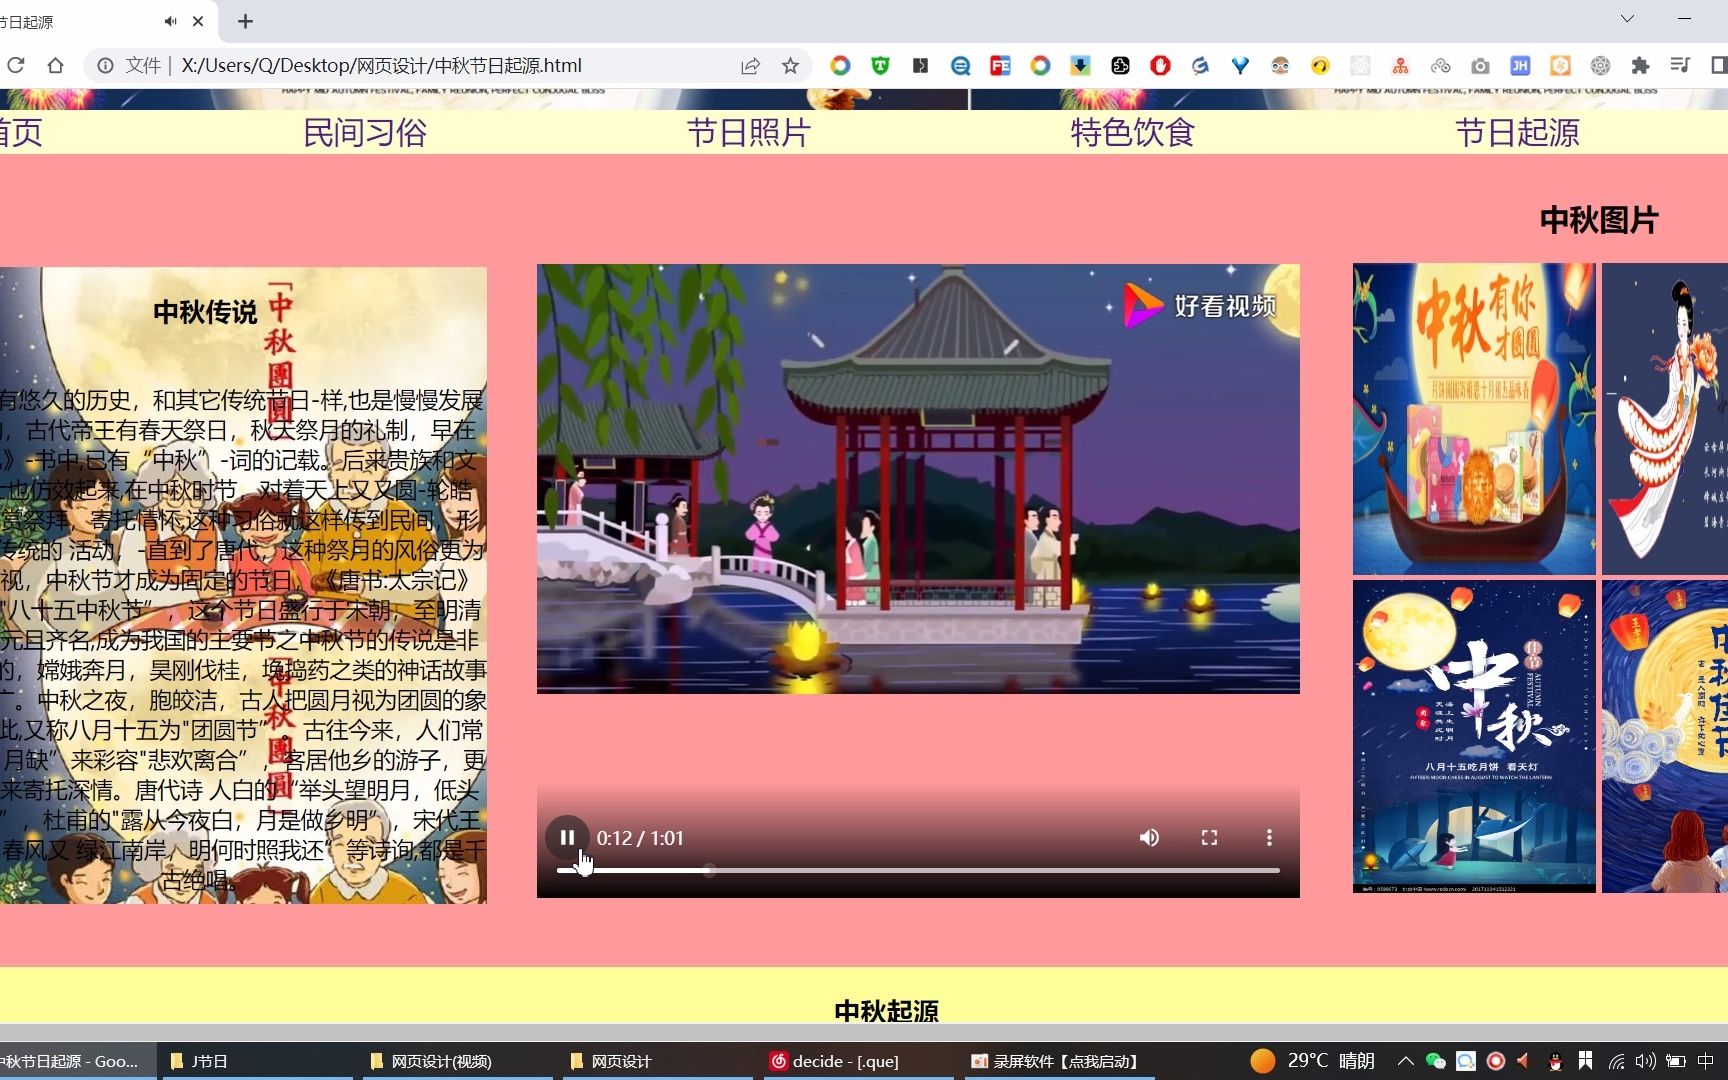Open the browser extensions puzzle icon
The image size is (1728, 1080).
[1640, 65]
